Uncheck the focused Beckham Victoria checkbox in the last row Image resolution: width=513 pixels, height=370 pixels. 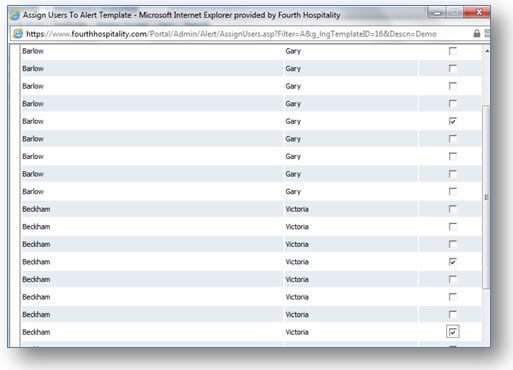pyautogui.click(x=453, y=332)
